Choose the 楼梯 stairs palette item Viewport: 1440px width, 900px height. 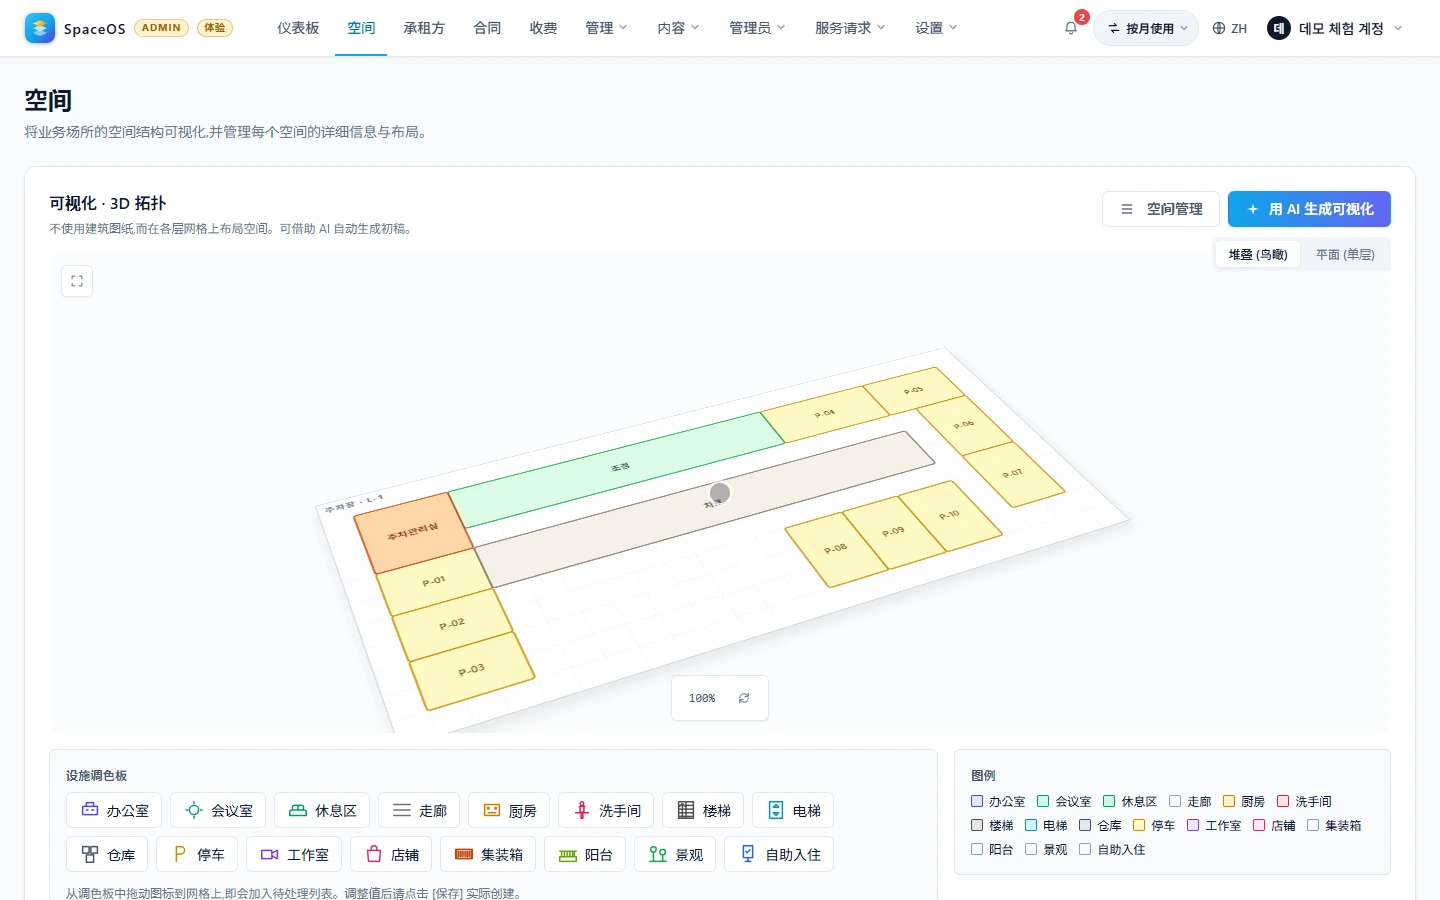pos(703,810)
